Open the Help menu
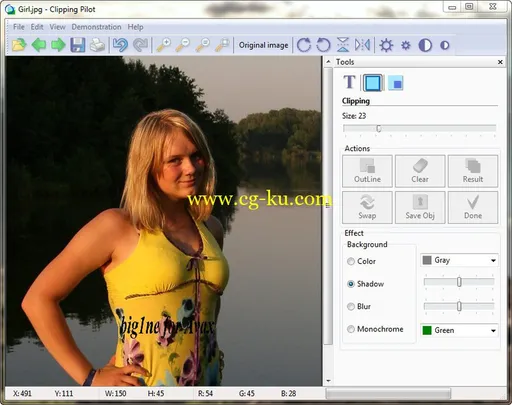 [135, 27]
